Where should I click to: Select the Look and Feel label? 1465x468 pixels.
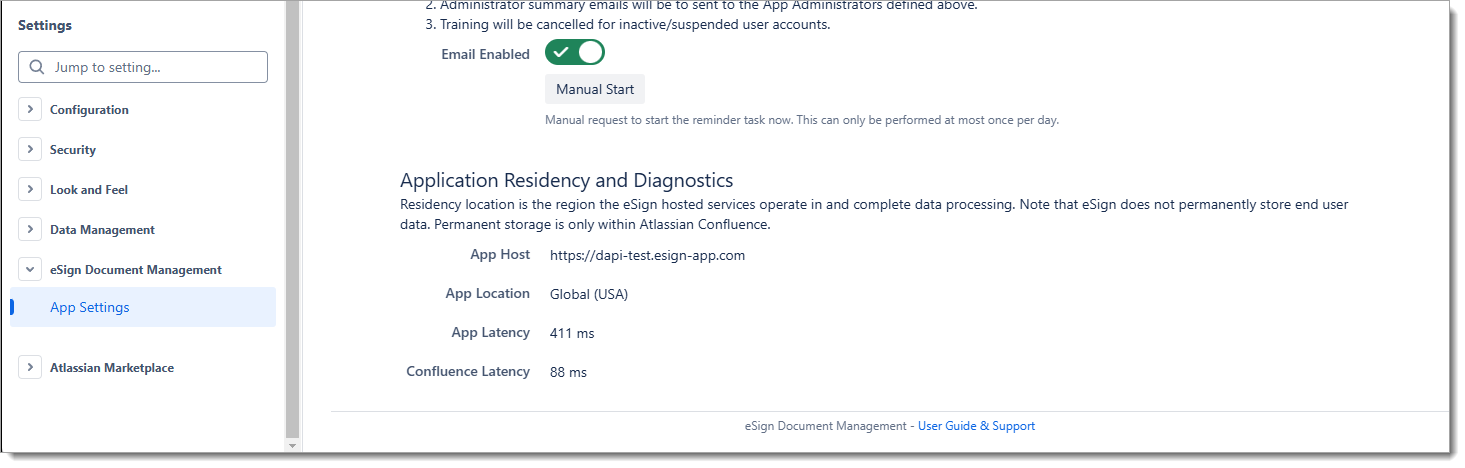(89, 190)
